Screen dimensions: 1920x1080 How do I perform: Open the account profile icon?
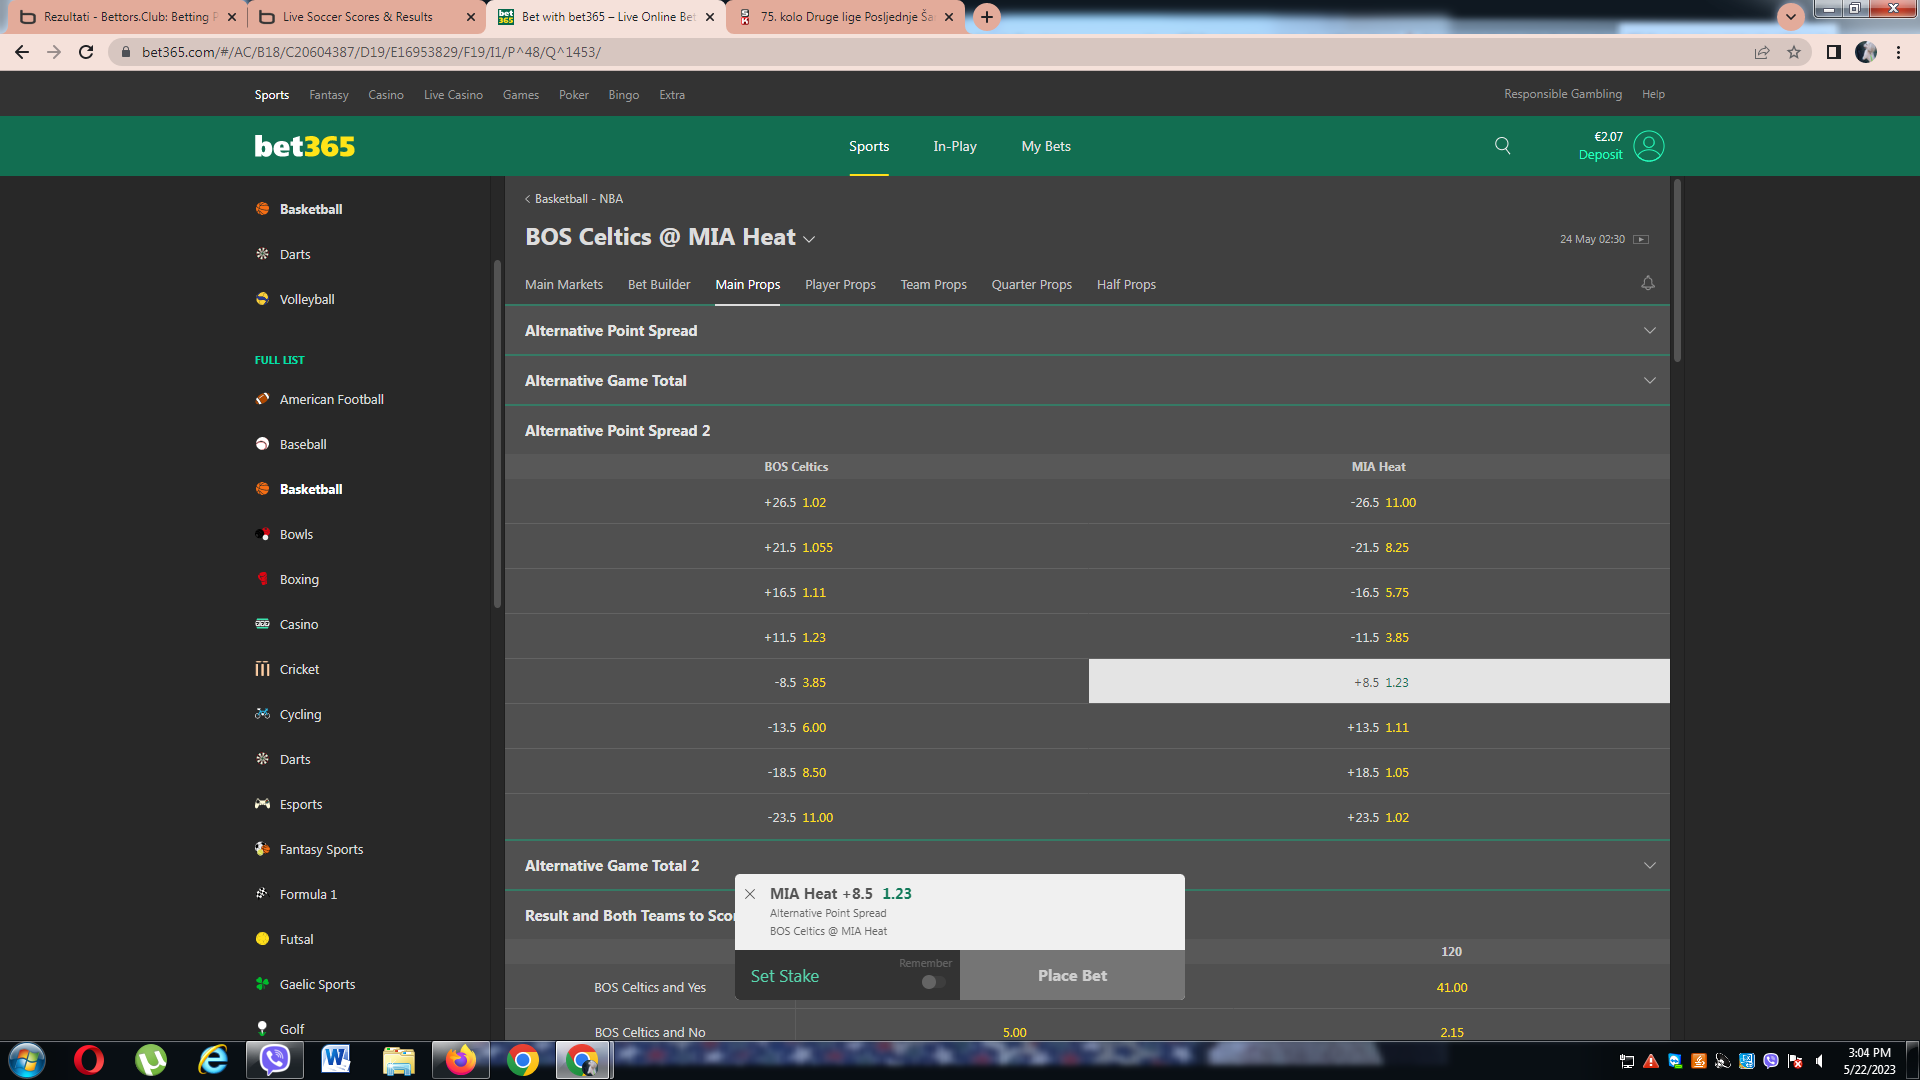pos(1648,146)
